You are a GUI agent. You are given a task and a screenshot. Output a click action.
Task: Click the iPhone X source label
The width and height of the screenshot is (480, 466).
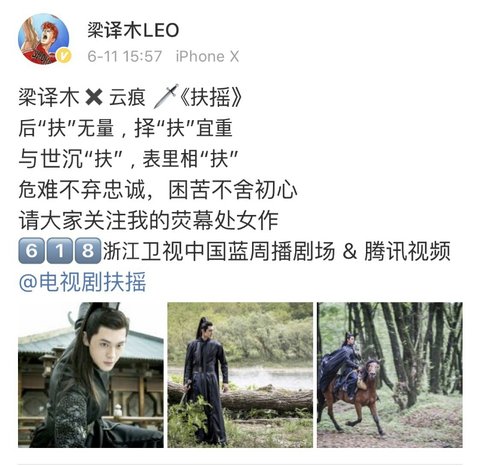coord(207,56)
